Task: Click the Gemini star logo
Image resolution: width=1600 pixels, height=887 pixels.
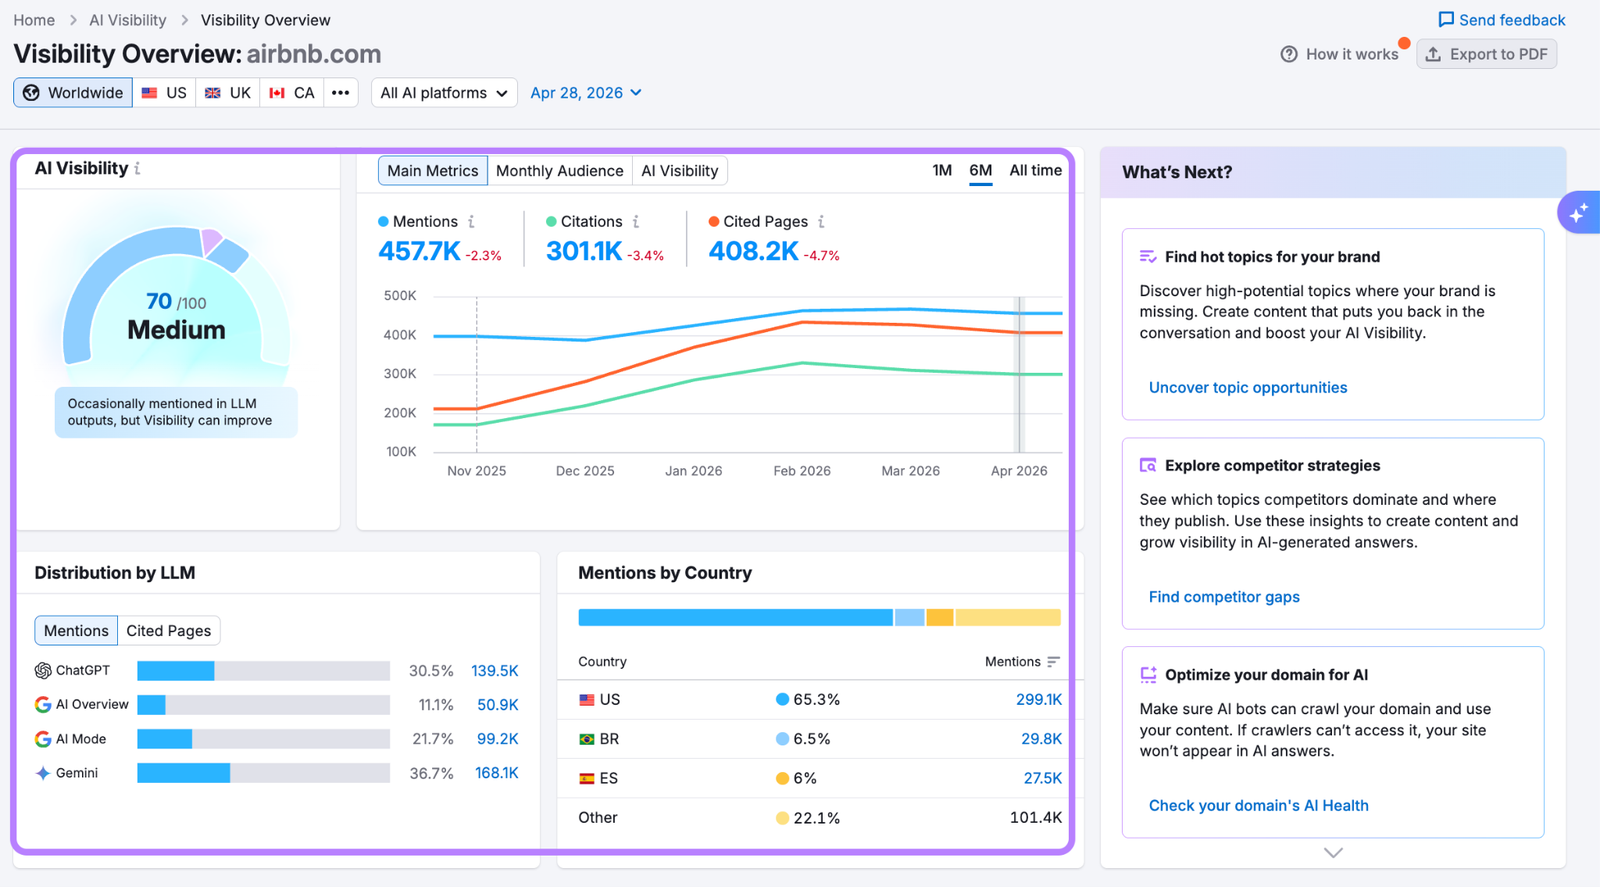Action: [43, 773]
